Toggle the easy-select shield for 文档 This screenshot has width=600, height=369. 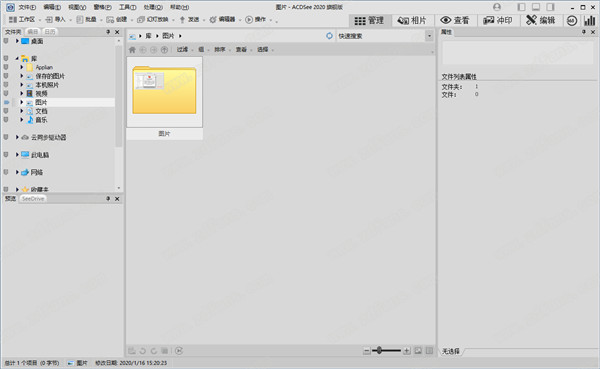6,111
